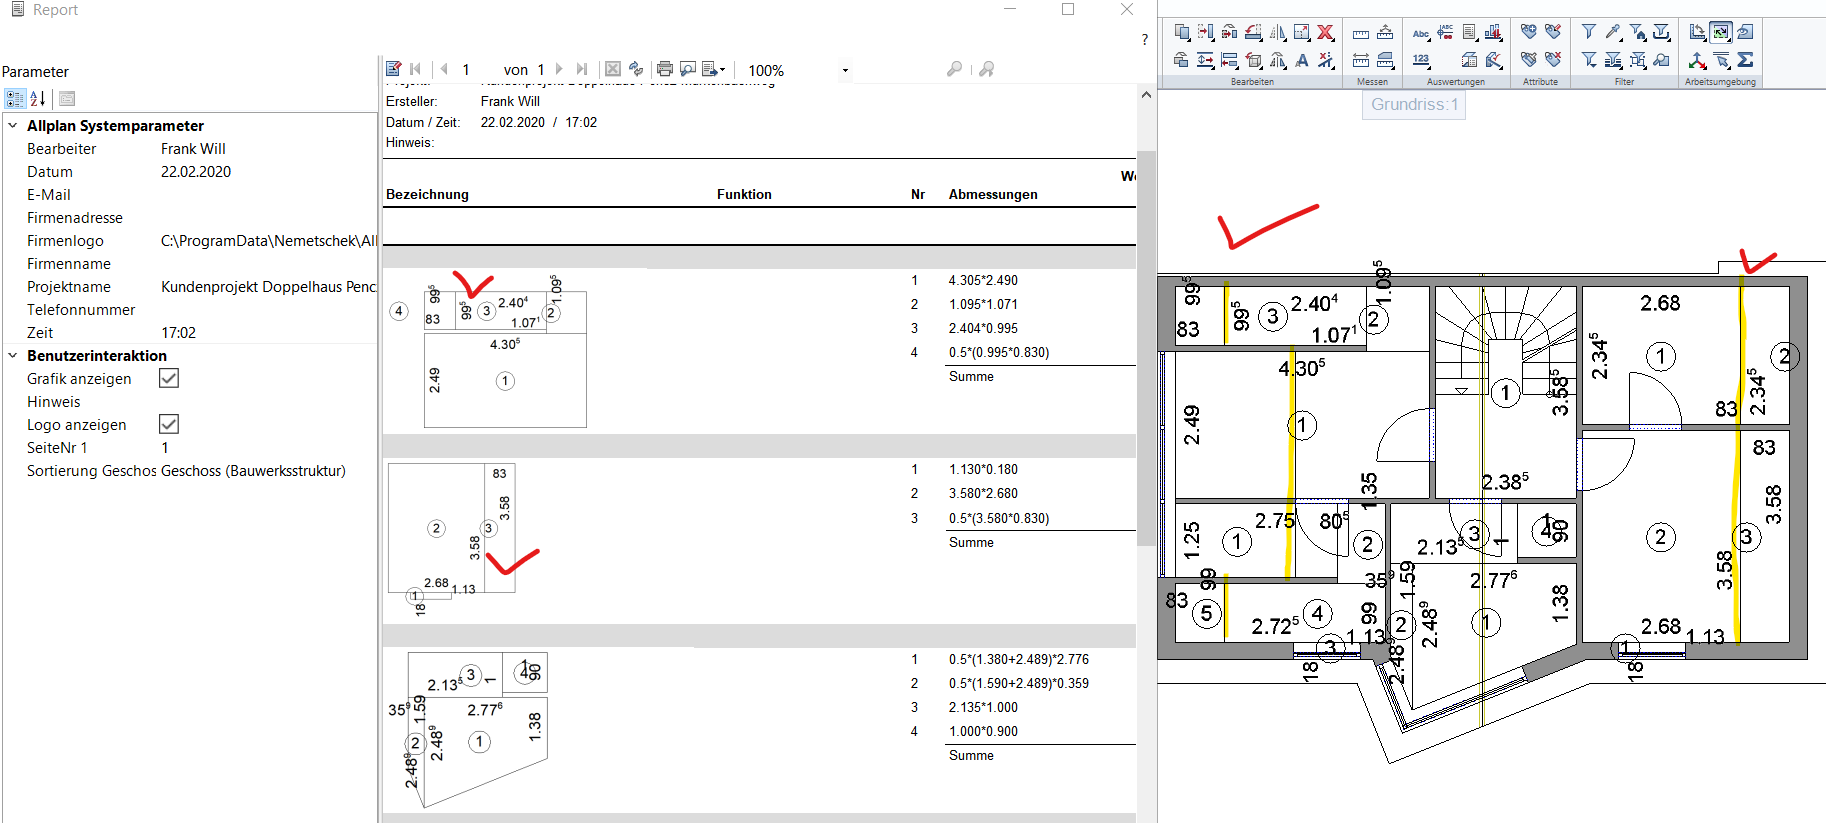The width and height of the screenshot is (1826, 823).
Task: Open the print preview icon
Action: tap(688, 69)
